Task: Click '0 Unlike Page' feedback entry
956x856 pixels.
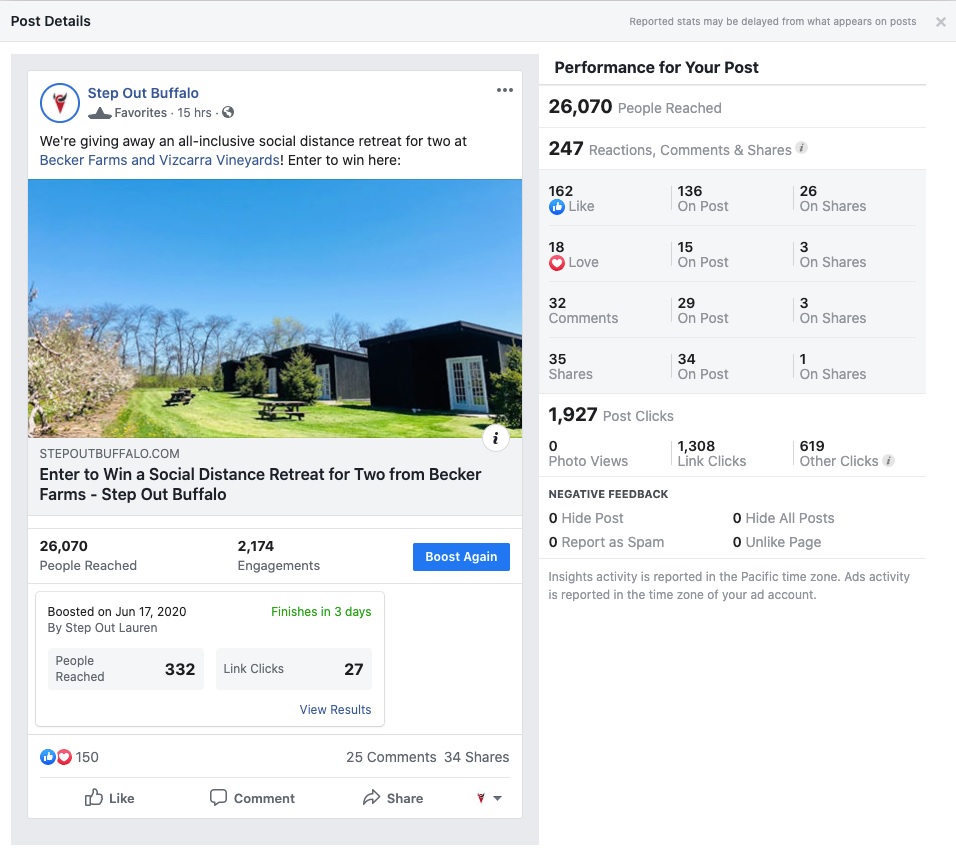Action: point(776,542)
